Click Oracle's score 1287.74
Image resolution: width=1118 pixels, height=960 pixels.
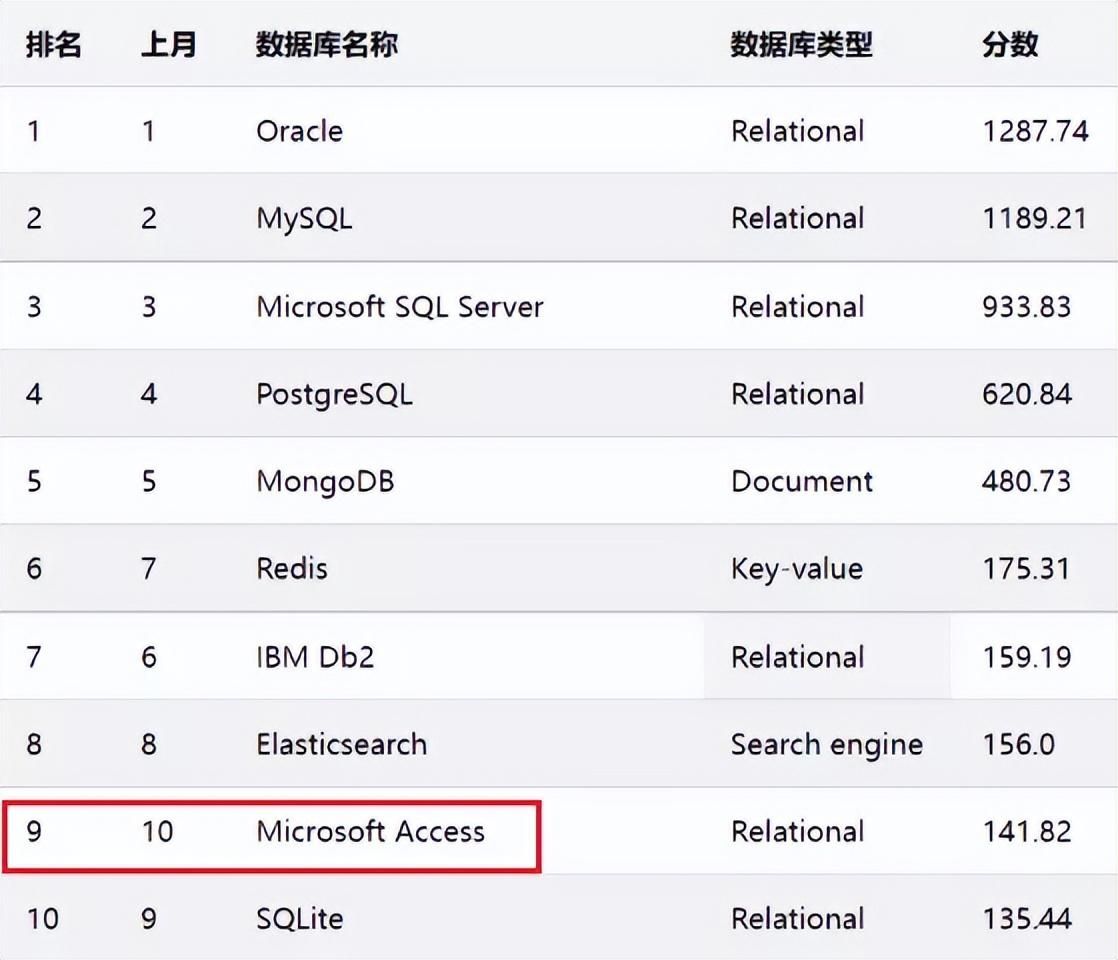click(1036, 131)
